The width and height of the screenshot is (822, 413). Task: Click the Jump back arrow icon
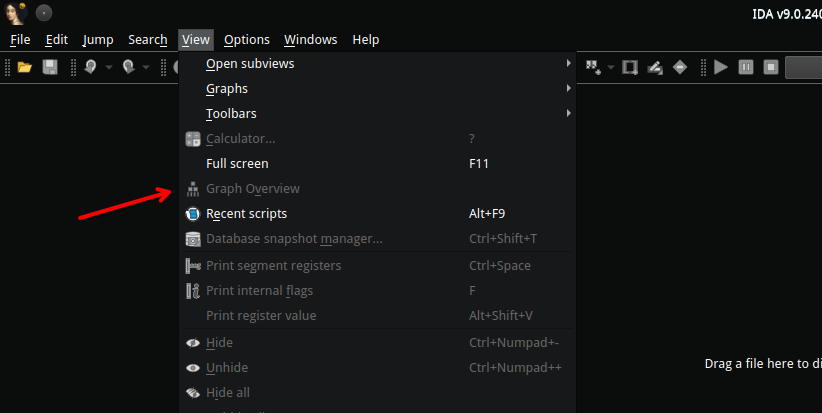(91, 67)
